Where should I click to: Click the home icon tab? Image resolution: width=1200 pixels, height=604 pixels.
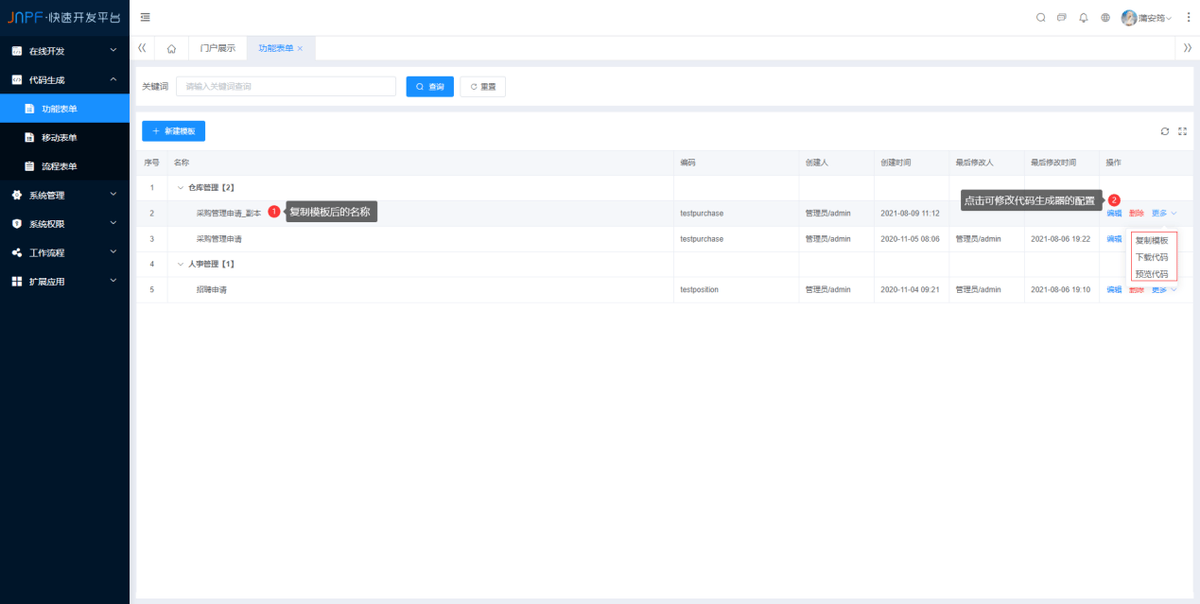pos(171,48)
